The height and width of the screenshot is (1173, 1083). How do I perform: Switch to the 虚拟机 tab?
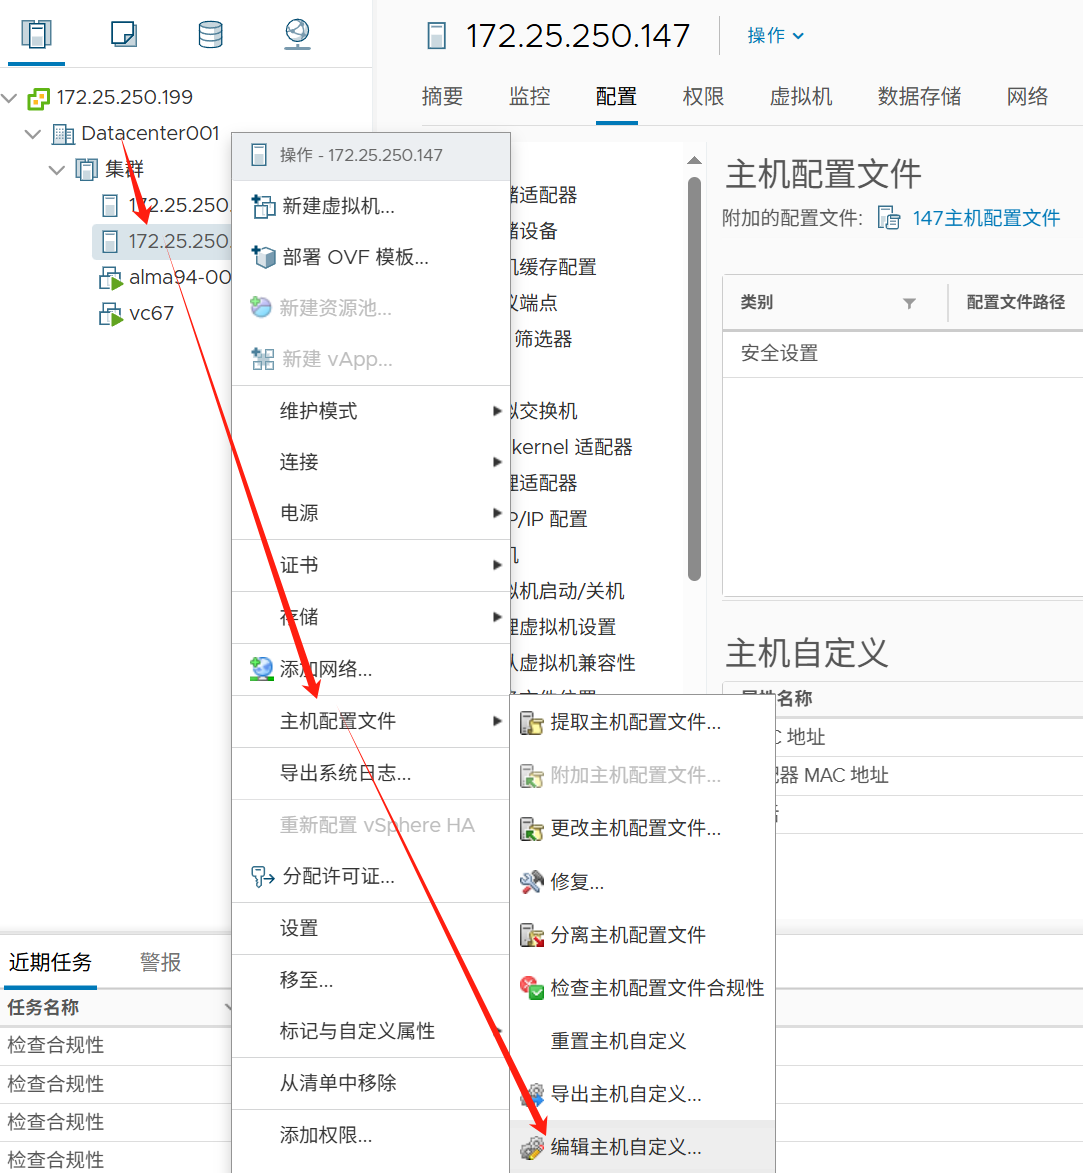coord(801,97)
